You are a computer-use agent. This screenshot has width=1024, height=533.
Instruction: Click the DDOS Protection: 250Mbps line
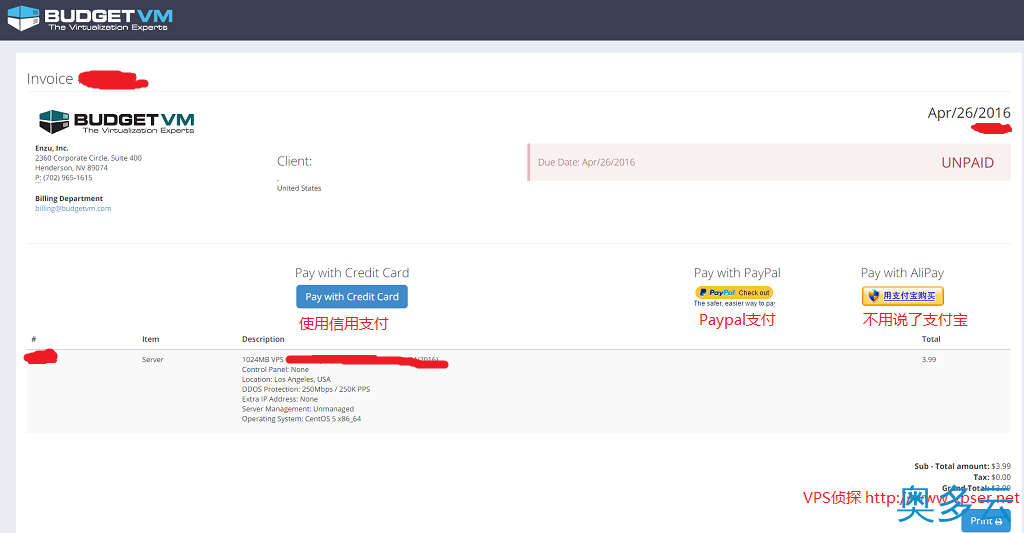click(x=306, y=389)
